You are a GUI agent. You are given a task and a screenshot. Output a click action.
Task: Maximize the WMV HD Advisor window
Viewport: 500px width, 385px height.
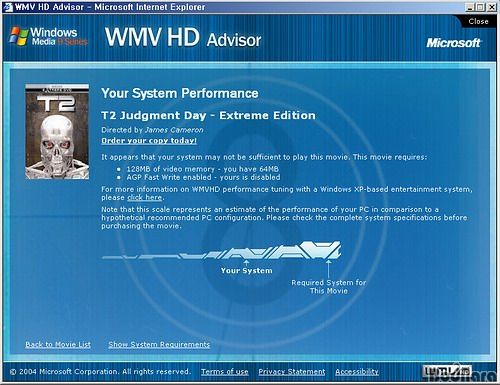click(480, 7)
